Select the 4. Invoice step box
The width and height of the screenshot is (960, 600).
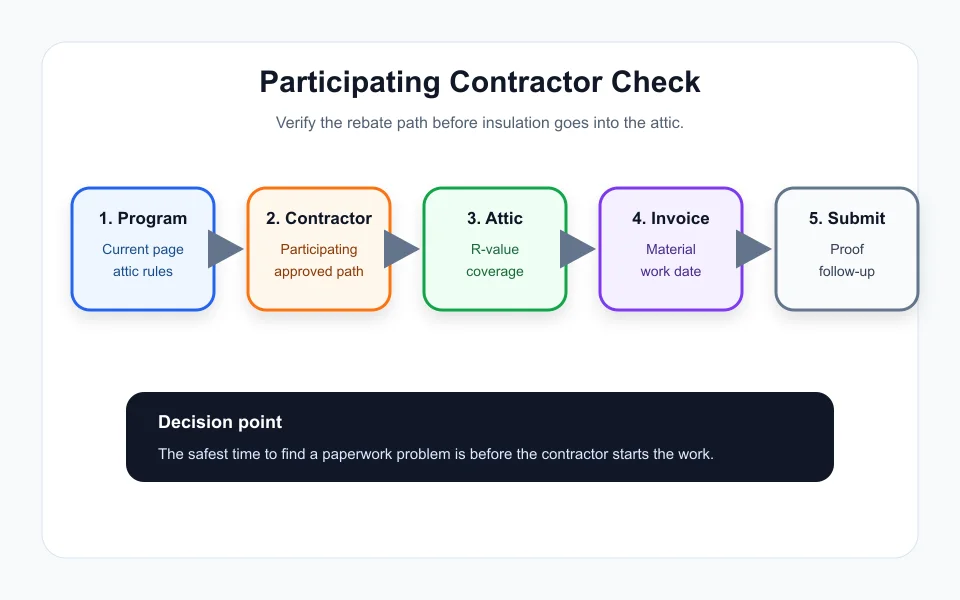pyautogui.click(x=671, y=249)
